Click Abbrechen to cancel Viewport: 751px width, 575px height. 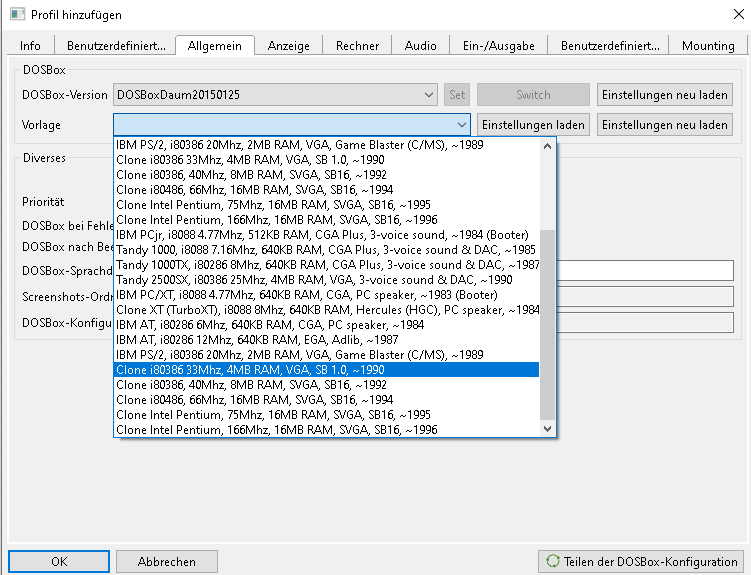pyautogui.click(x=166, y=561)
